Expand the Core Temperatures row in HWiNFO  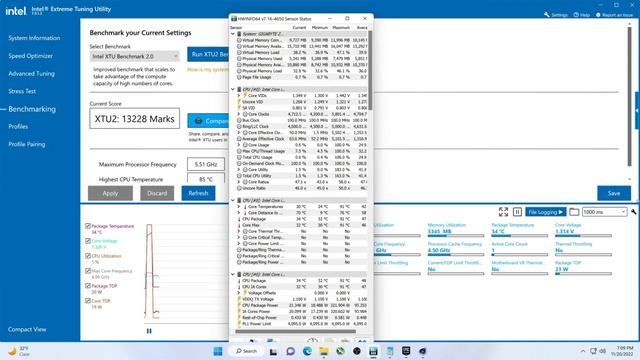coord(239,207)
